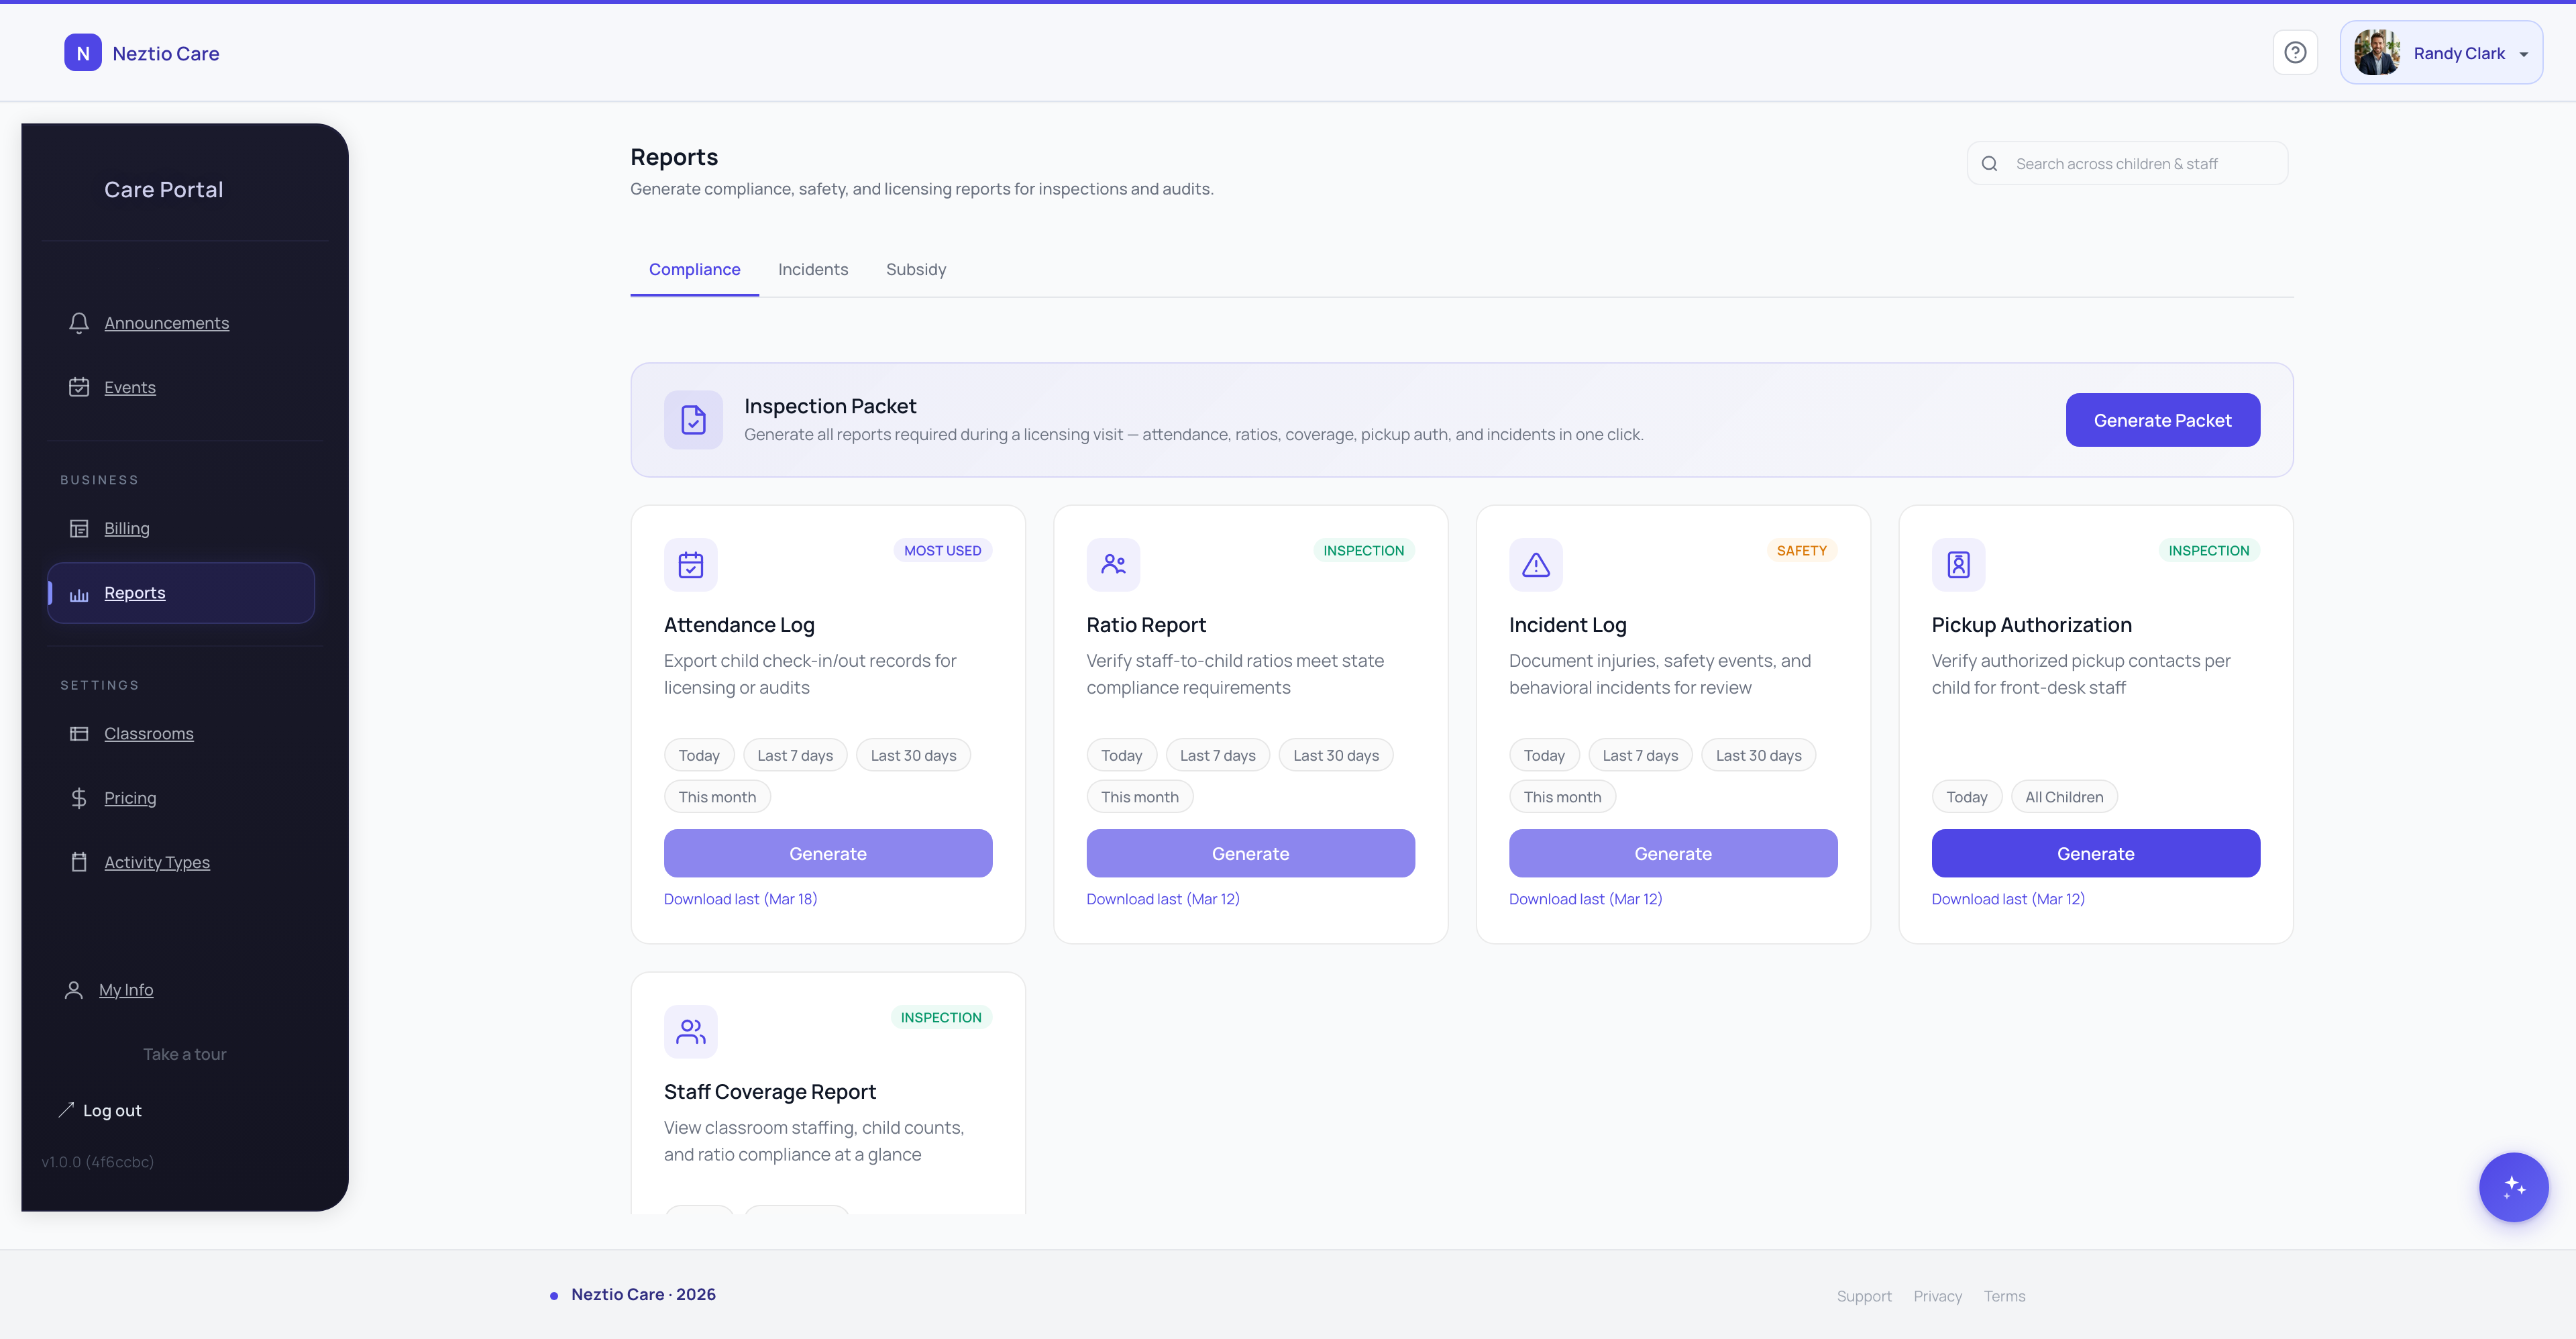Open the AI assistant sparkle button

[x=2513, y=1187]
